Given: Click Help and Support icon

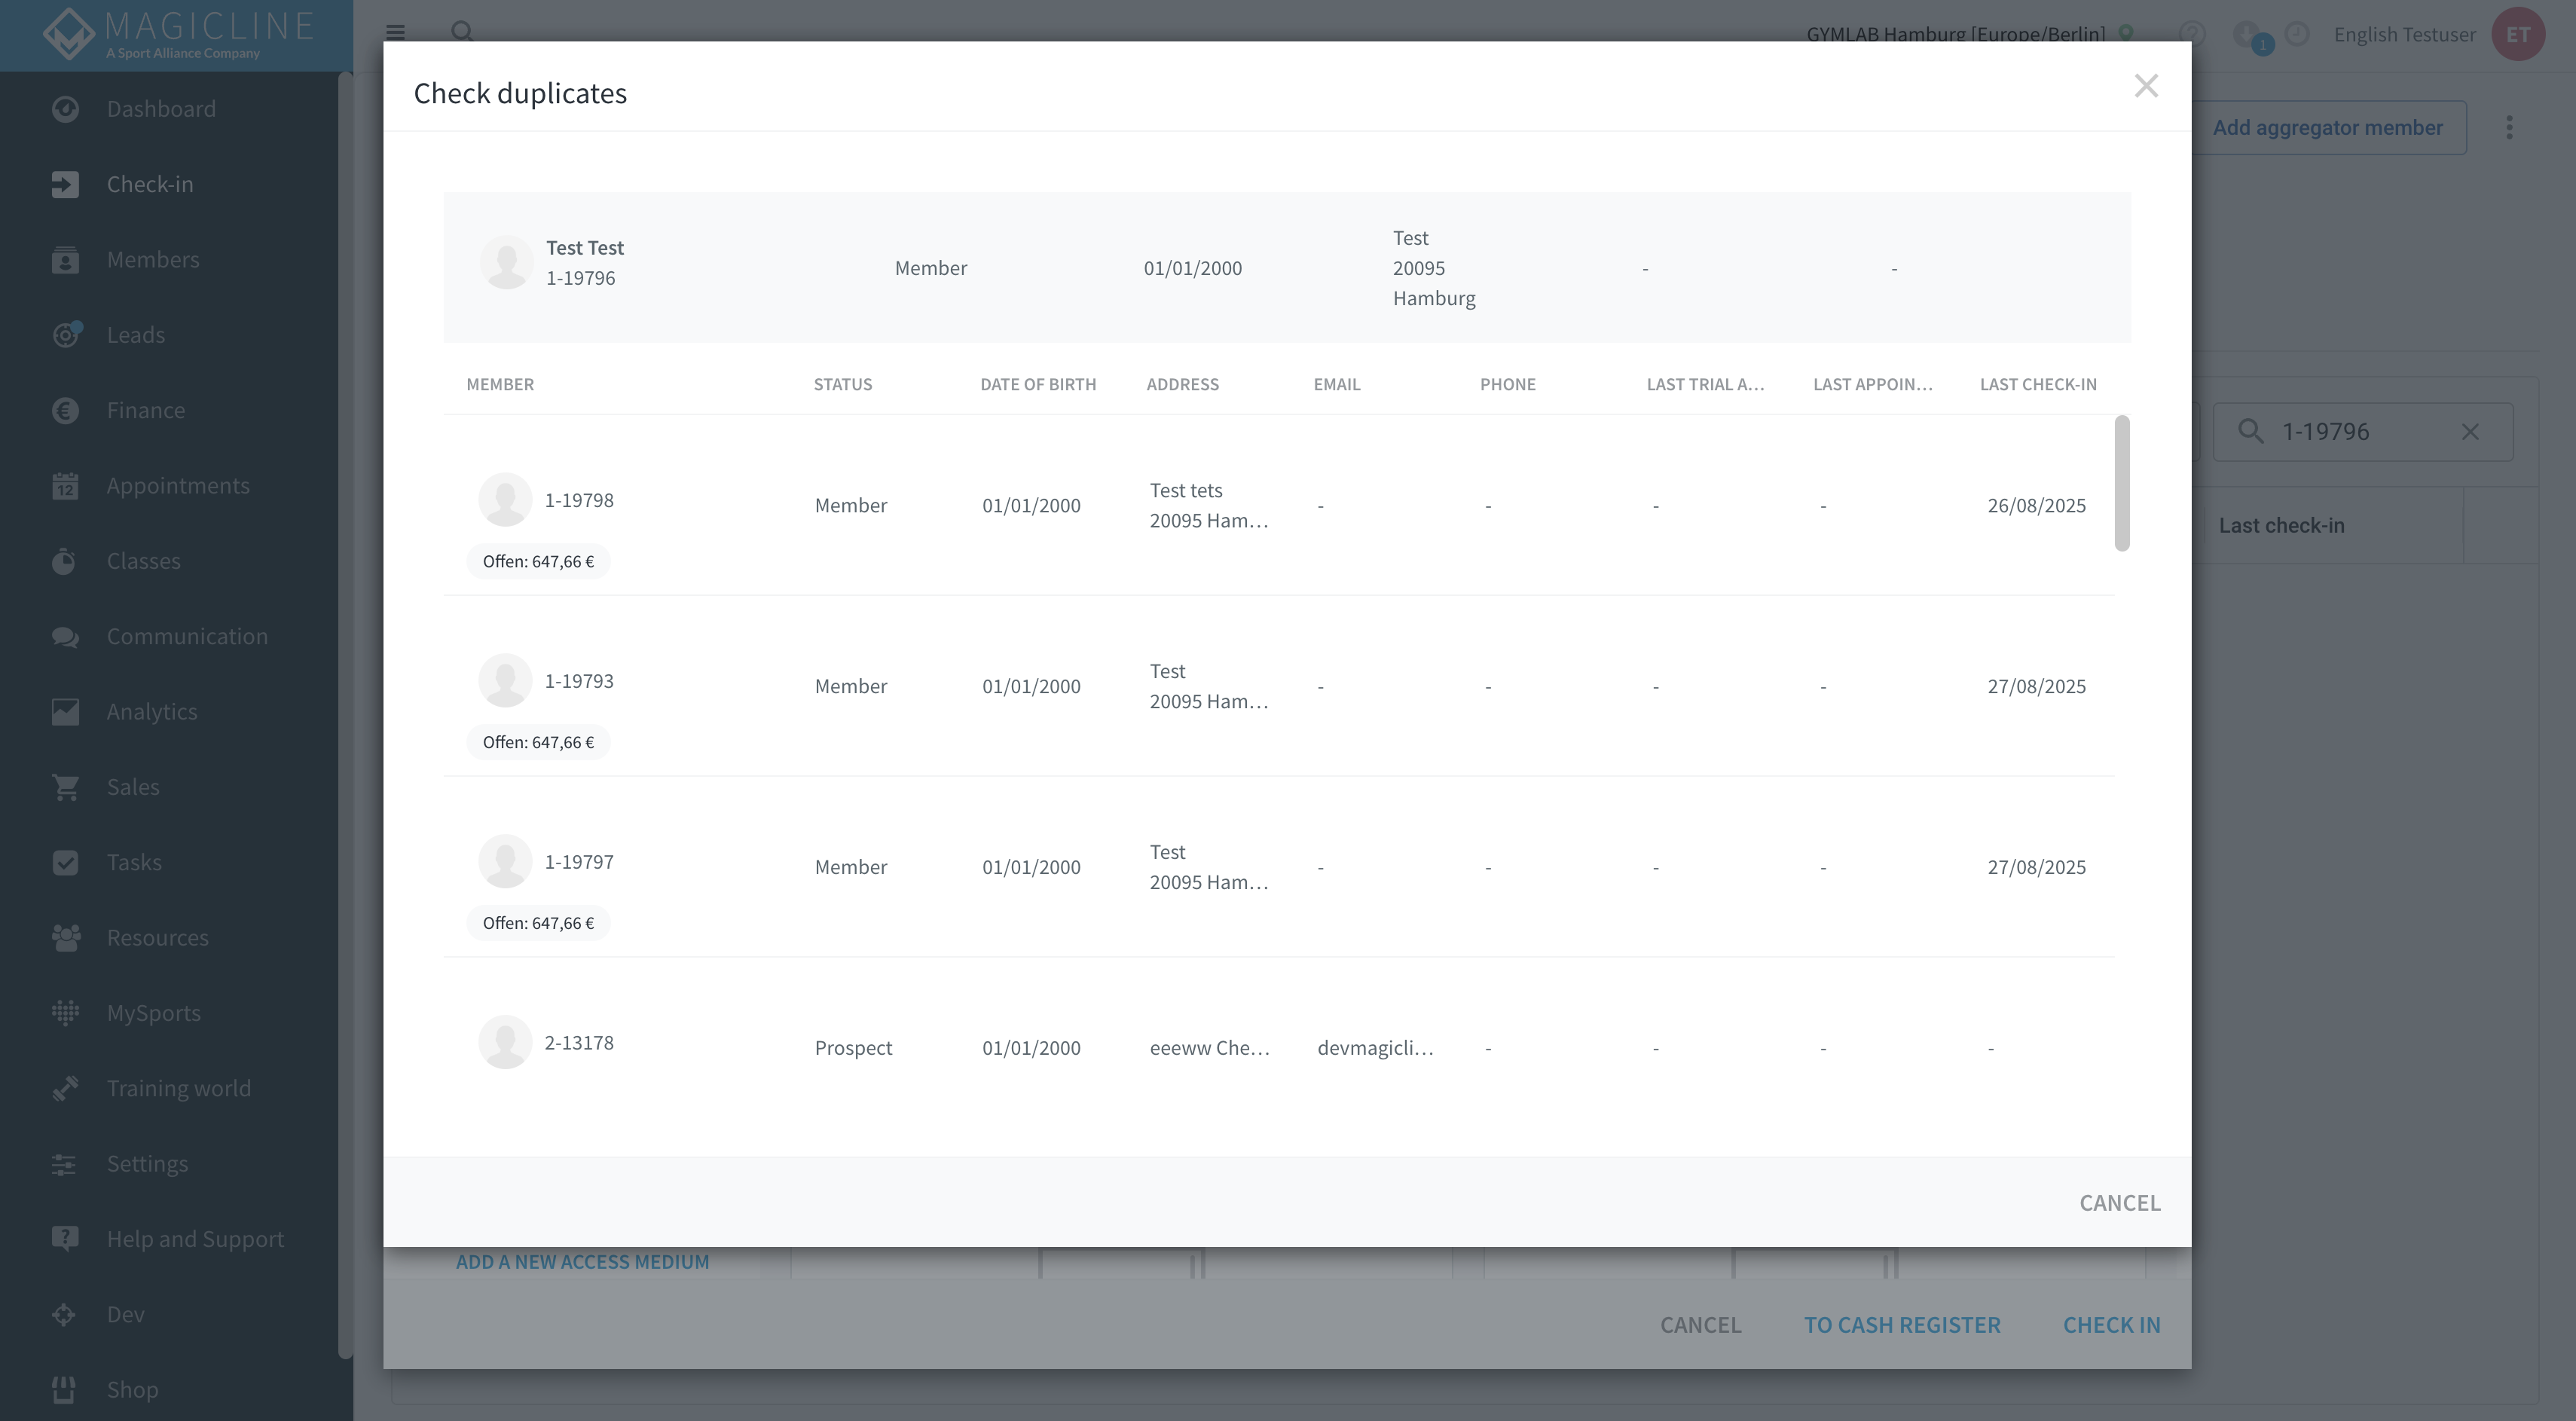Looking at the screenshot, I should [65, 1239].
